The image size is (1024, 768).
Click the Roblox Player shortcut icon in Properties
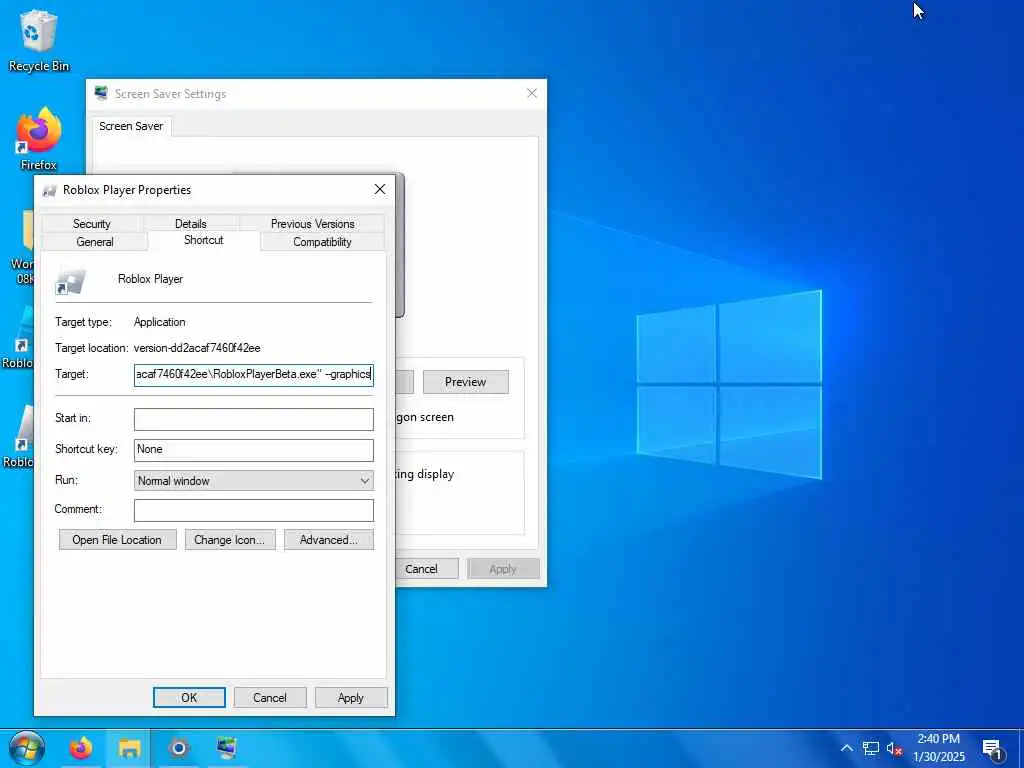pos(70,281)
